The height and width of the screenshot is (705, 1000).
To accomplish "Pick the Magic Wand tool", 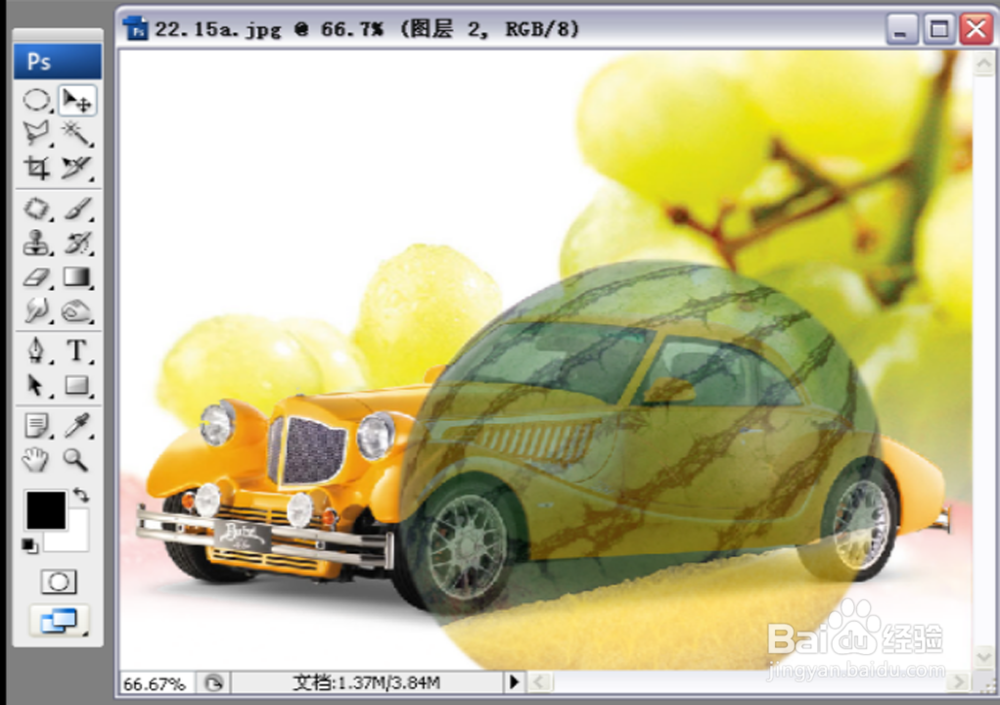I will [x=77, y=133].
